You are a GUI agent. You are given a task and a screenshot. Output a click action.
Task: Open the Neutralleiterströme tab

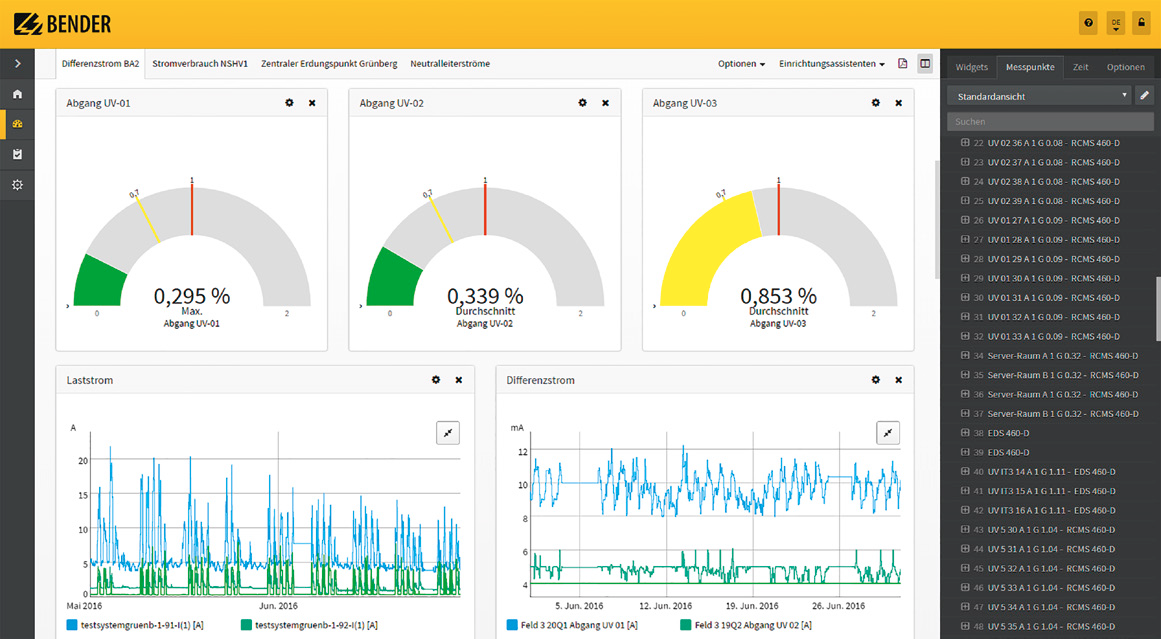click(x=450, y=64)
